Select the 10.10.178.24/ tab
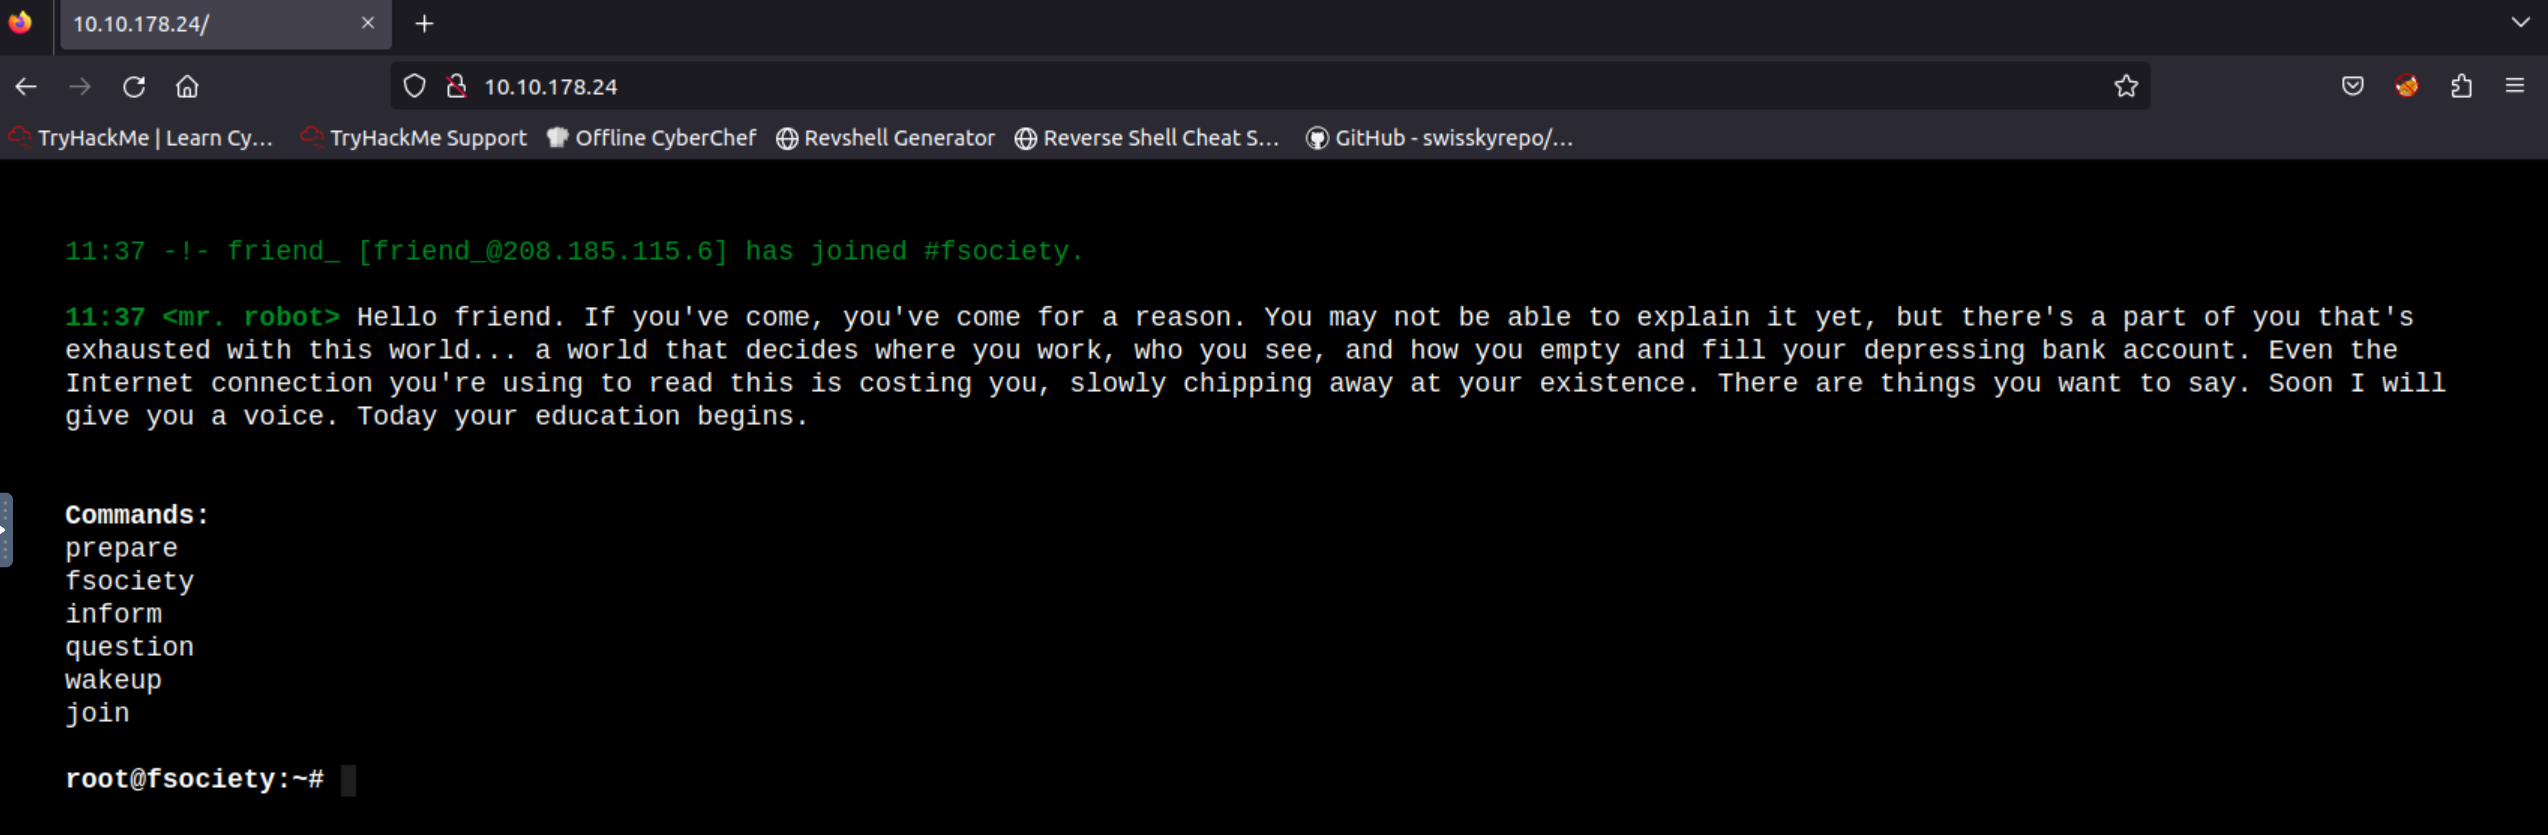This screenshot has width=2548, height=835. coord(226,24)
